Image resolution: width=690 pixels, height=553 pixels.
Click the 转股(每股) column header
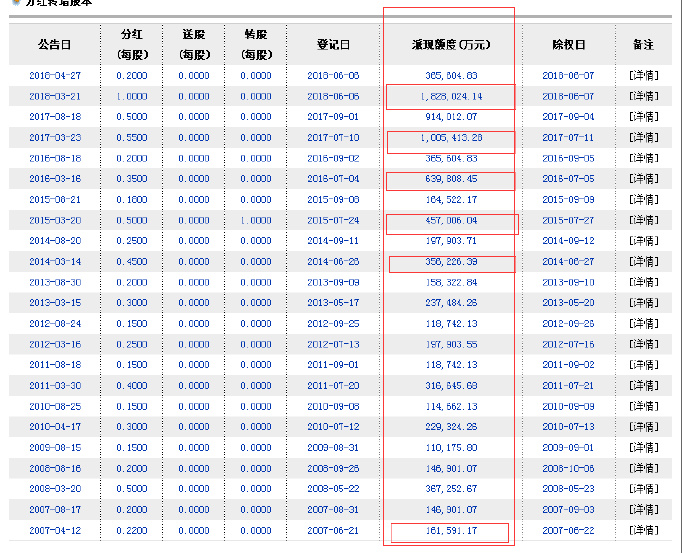[256, 44]
